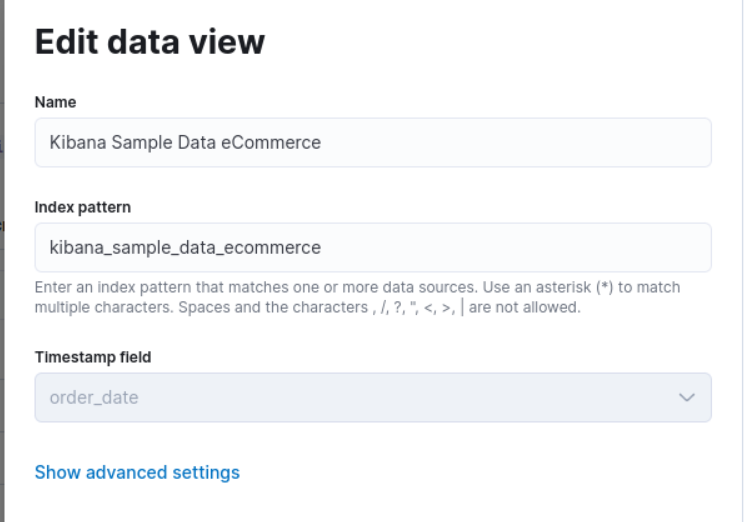Click the "Timestamp field" label
746x522 pixels.
[x=93, y=357]
